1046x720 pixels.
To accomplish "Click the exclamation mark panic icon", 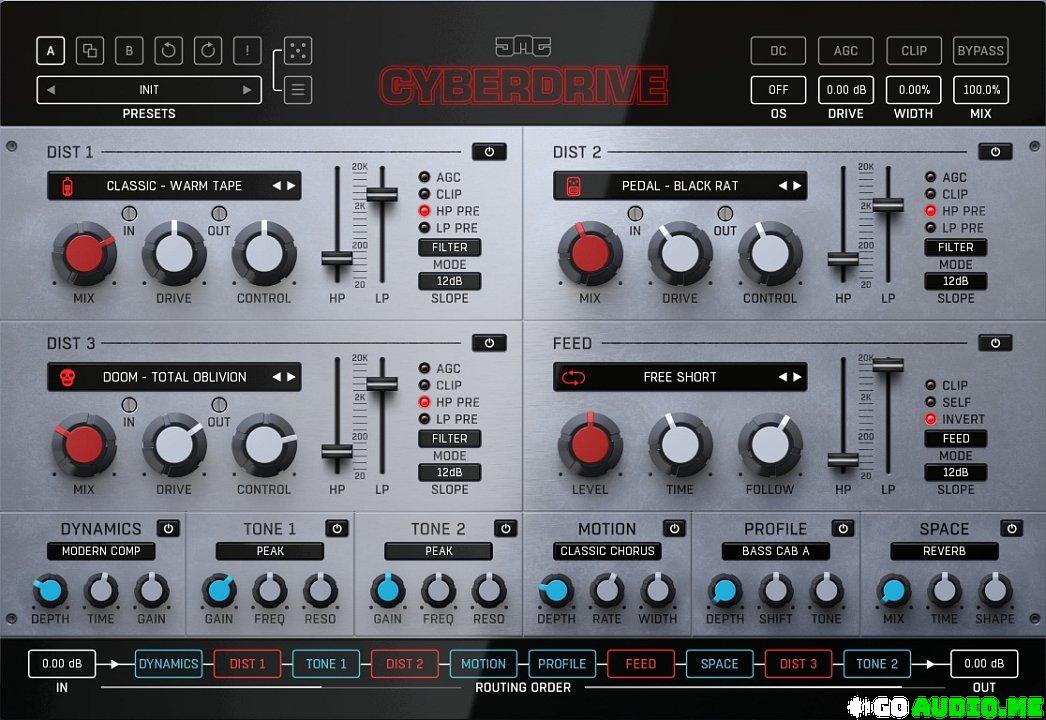I will pos(247,50).
